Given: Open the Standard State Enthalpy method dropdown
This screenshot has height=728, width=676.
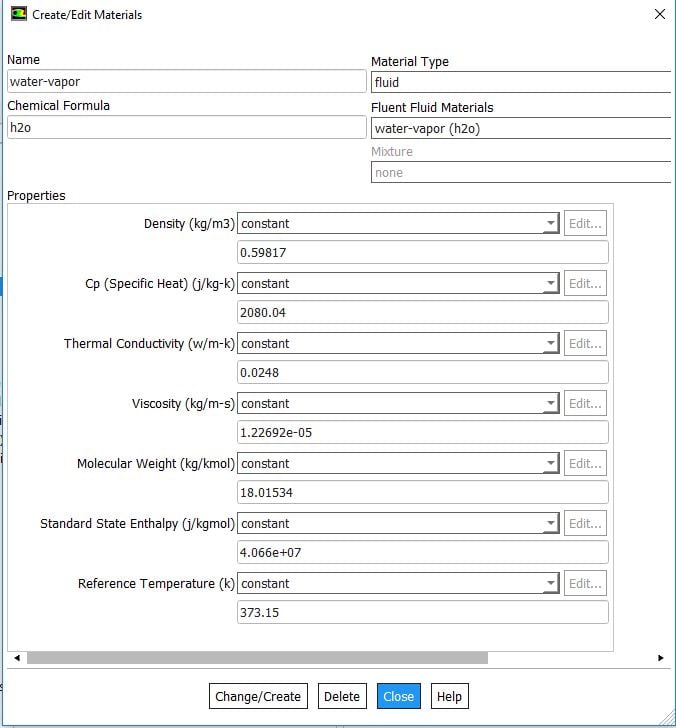Looking at the screenshot, I should click(398, 523).
